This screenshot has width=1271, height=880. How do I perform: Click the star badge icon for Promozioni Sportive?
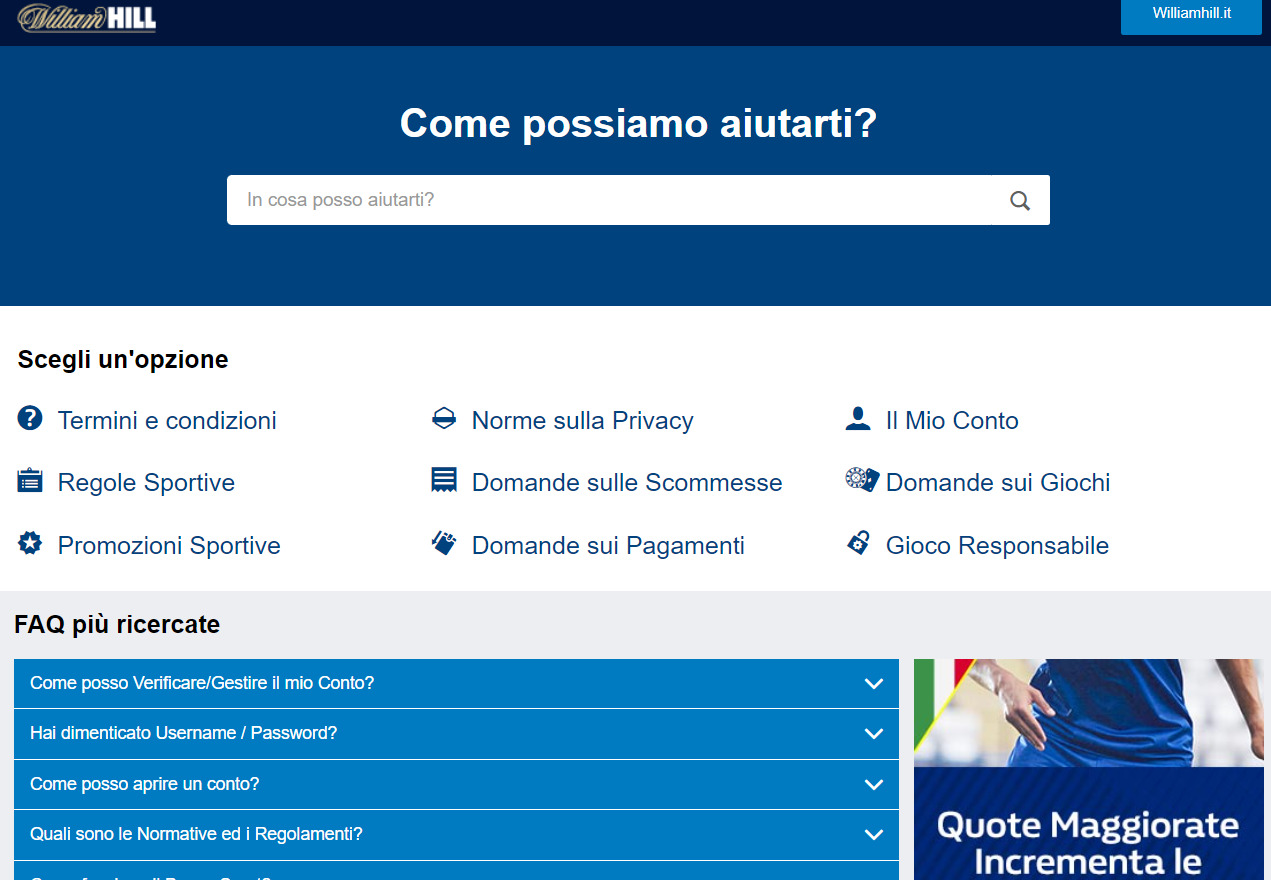pos(30,544)
